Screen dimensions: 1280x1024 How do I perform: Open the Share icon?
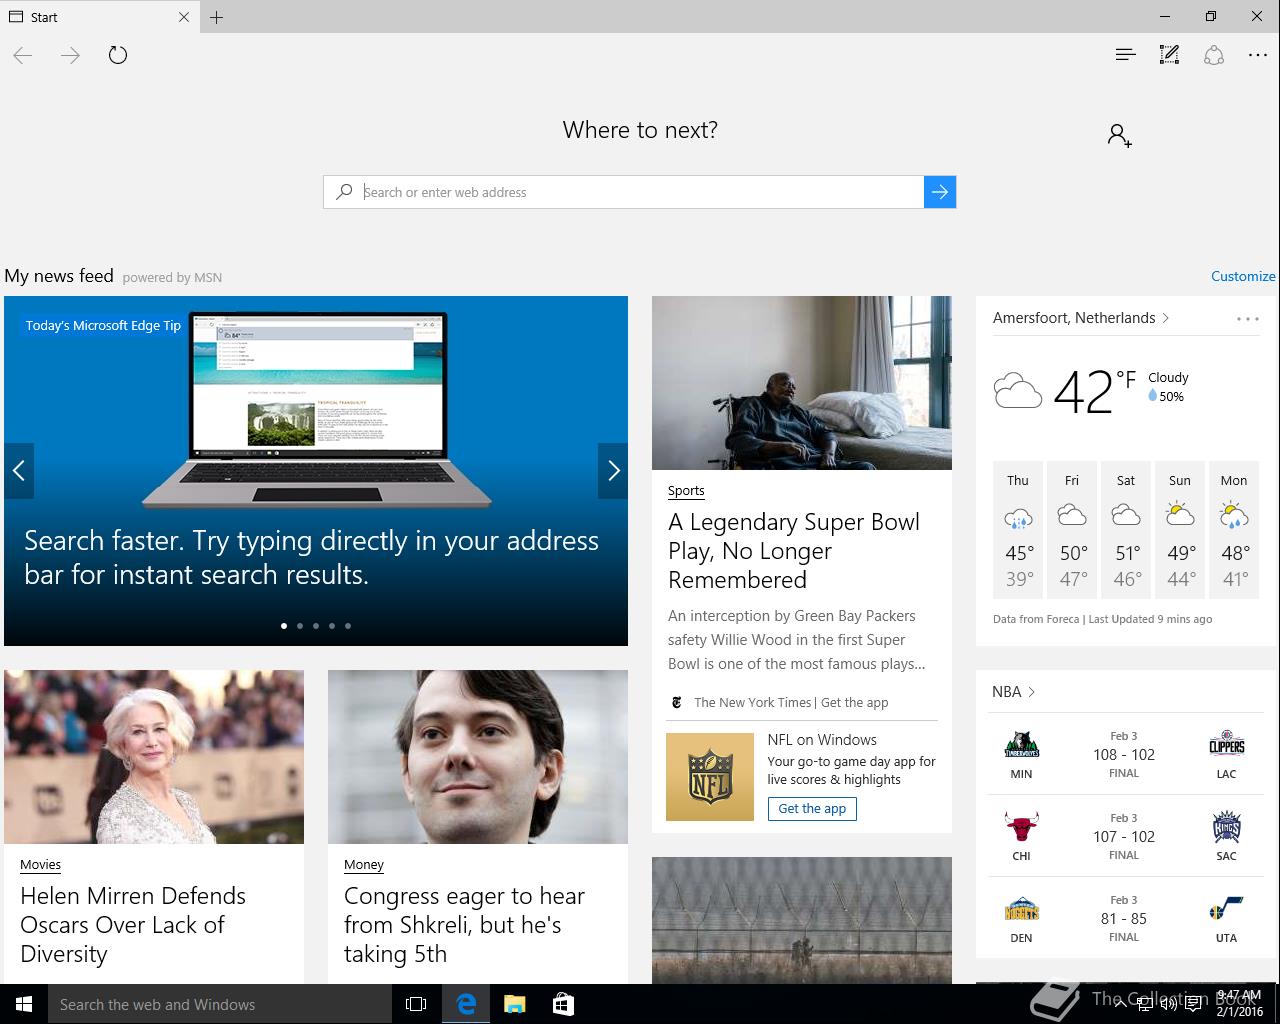1214,55
